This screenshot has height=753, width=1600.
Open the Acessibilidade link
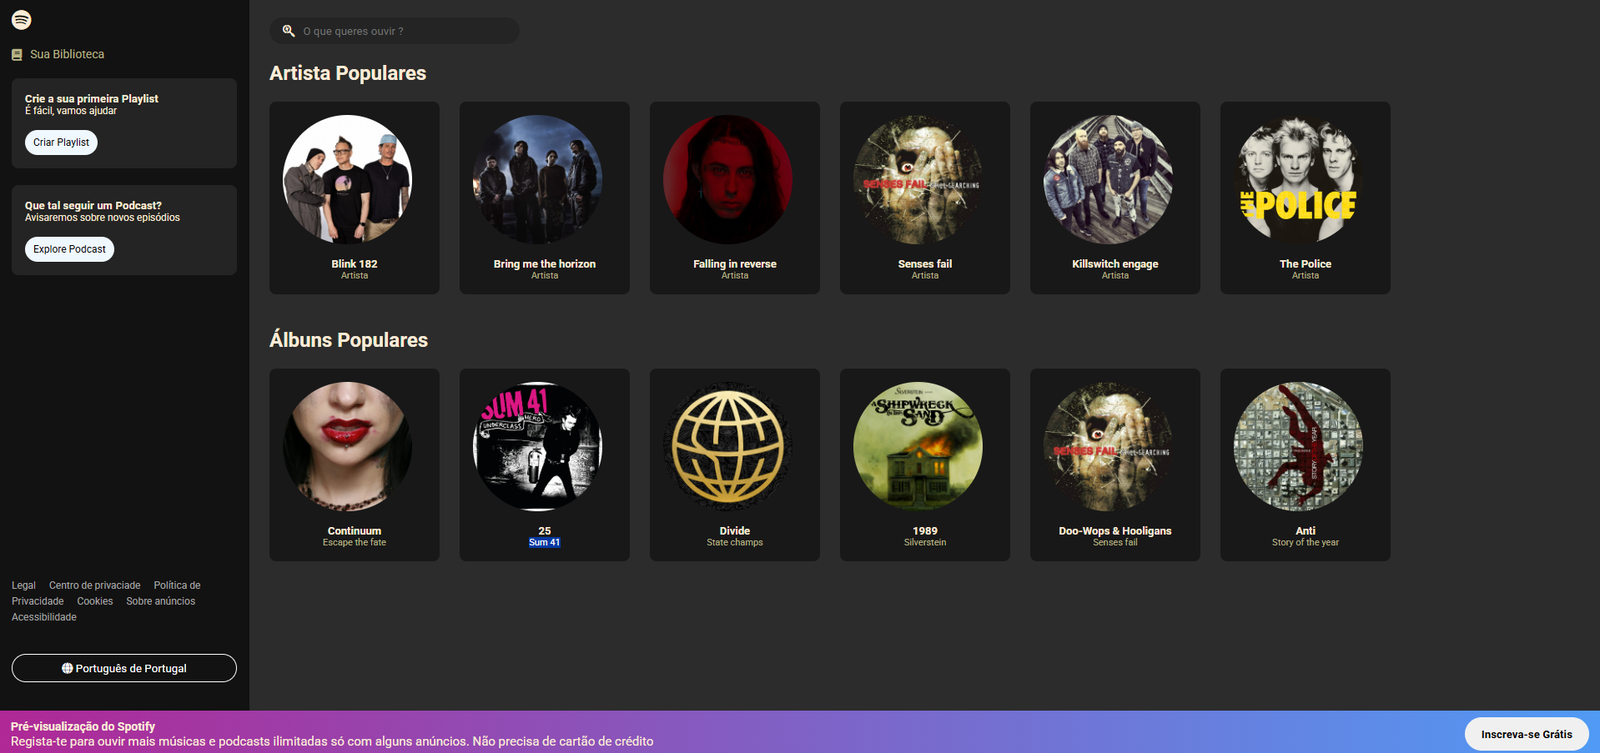[44, 617]
